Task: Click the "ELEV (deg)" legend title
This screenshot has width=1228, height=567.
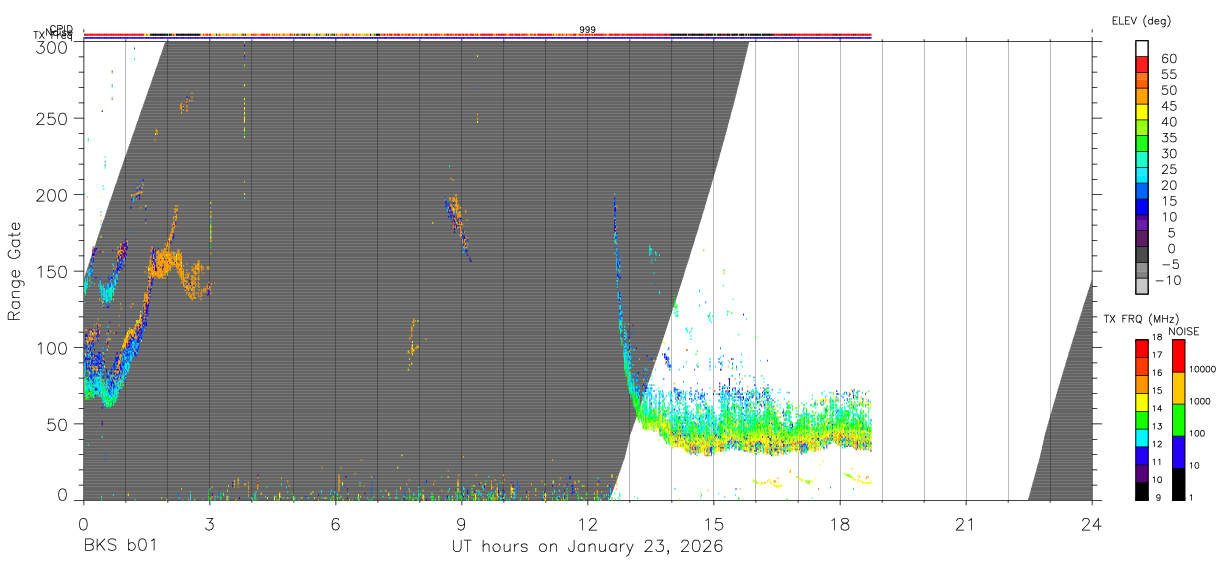Action: [x=1140, y=20]
